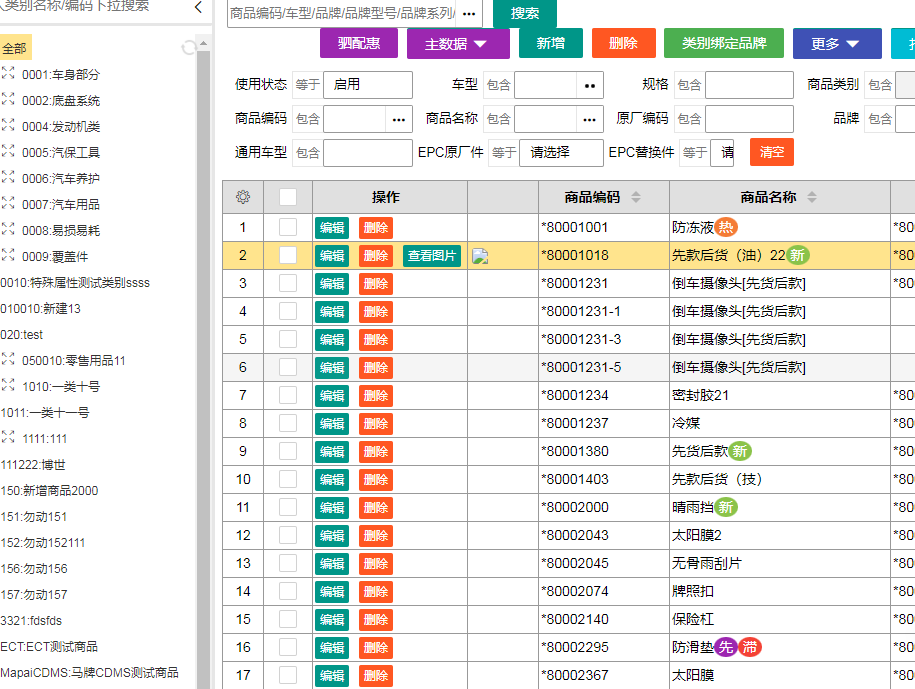915x689 pixels.
Task: Click the sort arrows on 商品名称 column
Action: tap(812, 197)
